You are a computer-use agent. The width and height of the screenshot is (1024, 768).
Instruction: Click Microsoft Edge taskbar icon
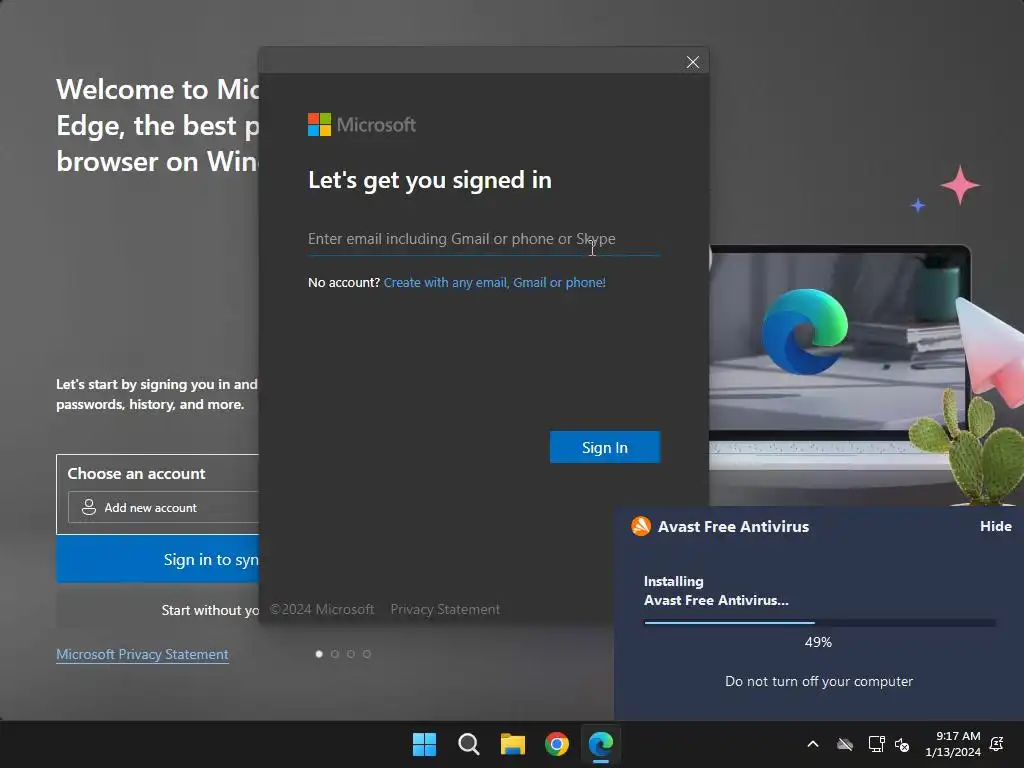point(601,744)
